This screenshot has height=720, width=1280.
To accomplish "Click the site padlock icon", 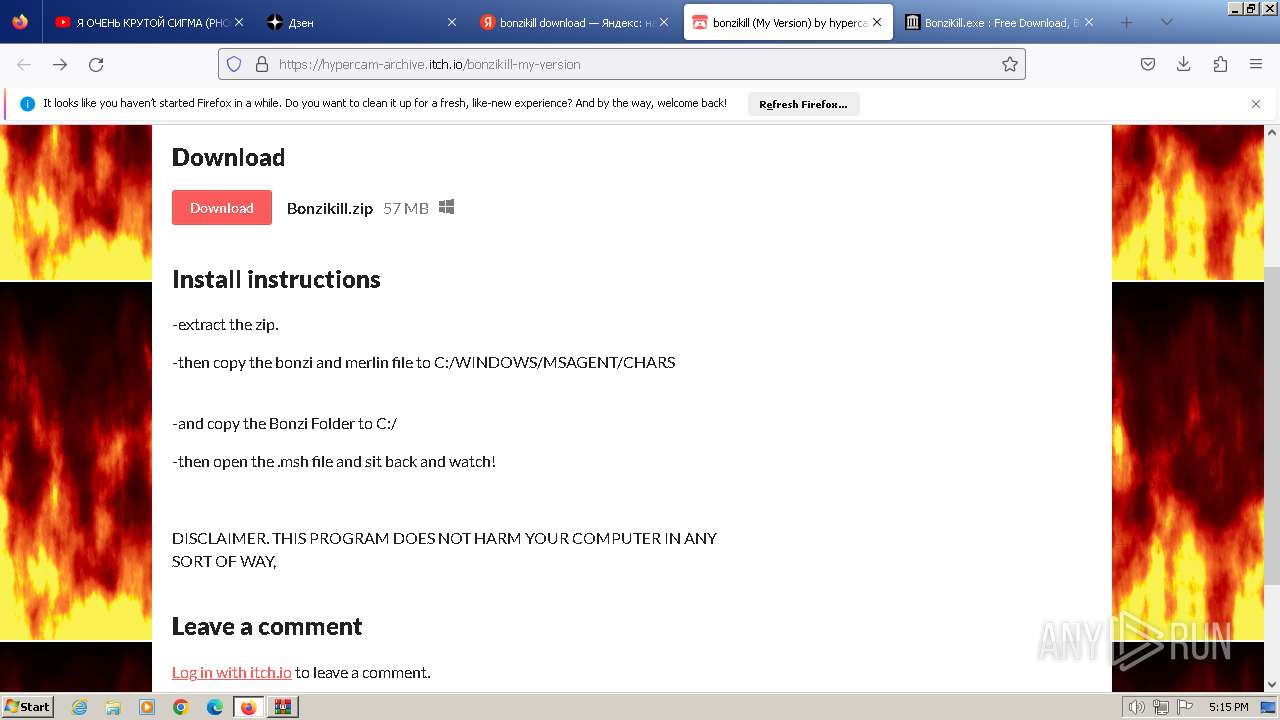I will coord(262,64).
